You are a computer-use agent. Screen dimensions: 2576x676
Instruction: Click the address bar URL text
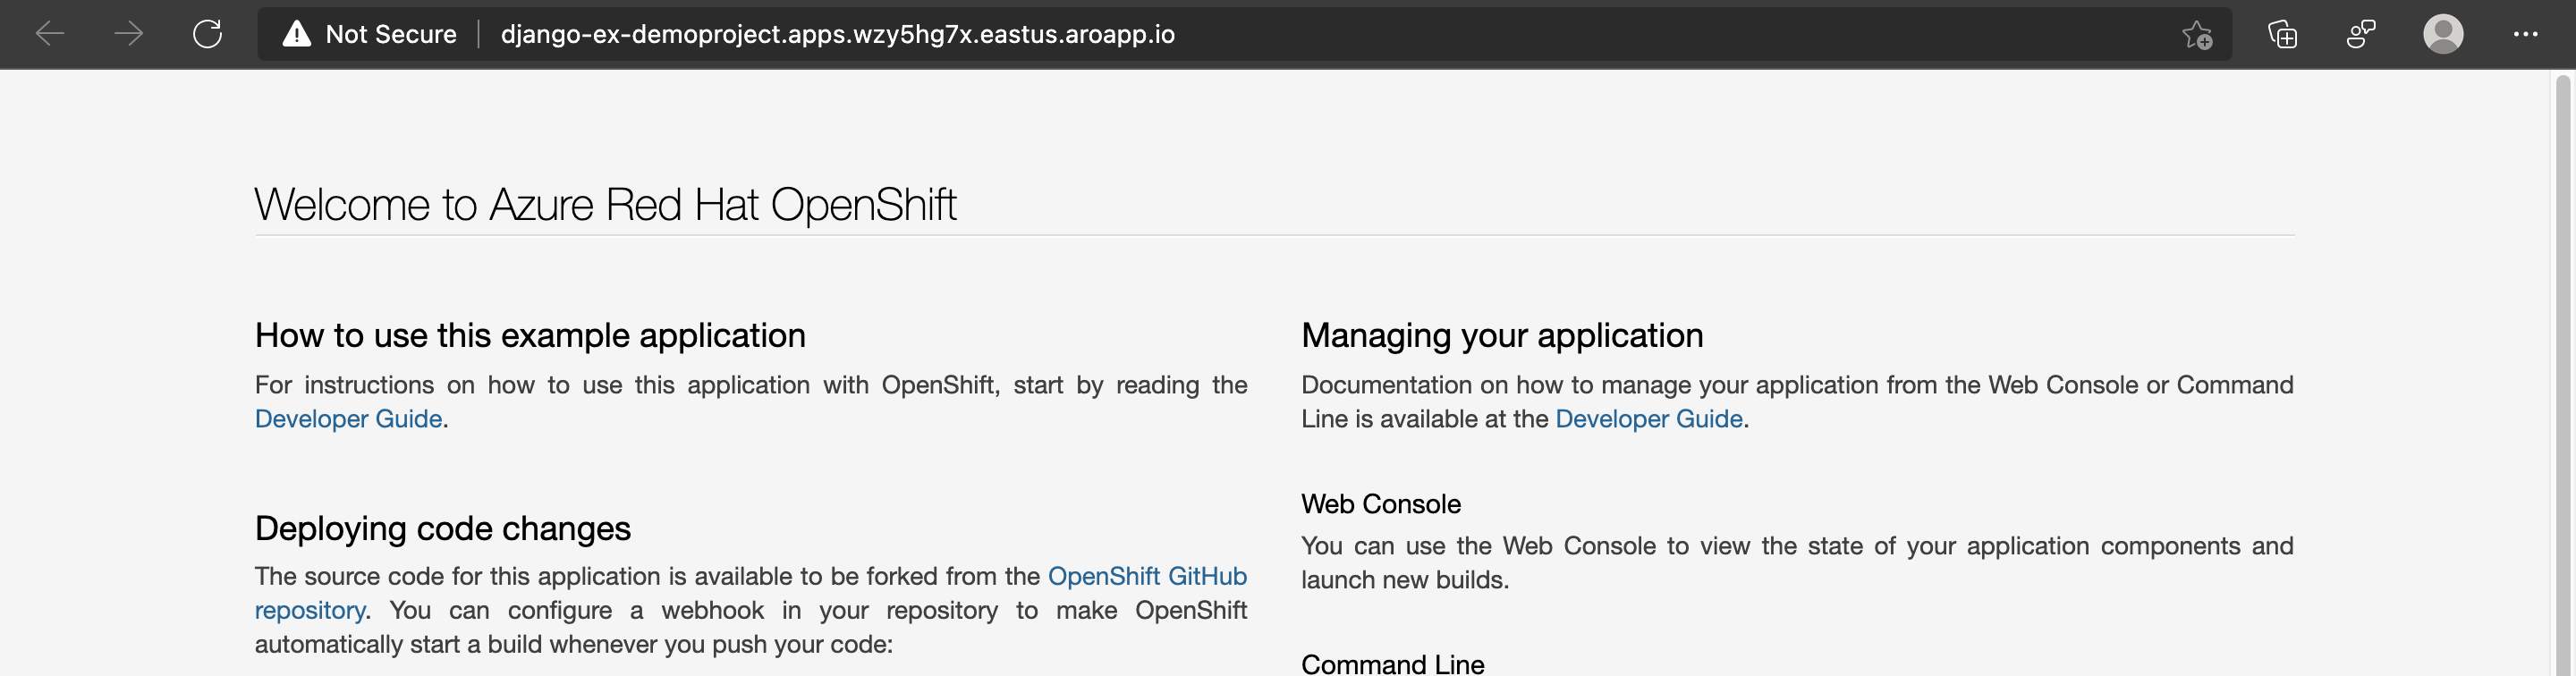(x=837, y=34)
